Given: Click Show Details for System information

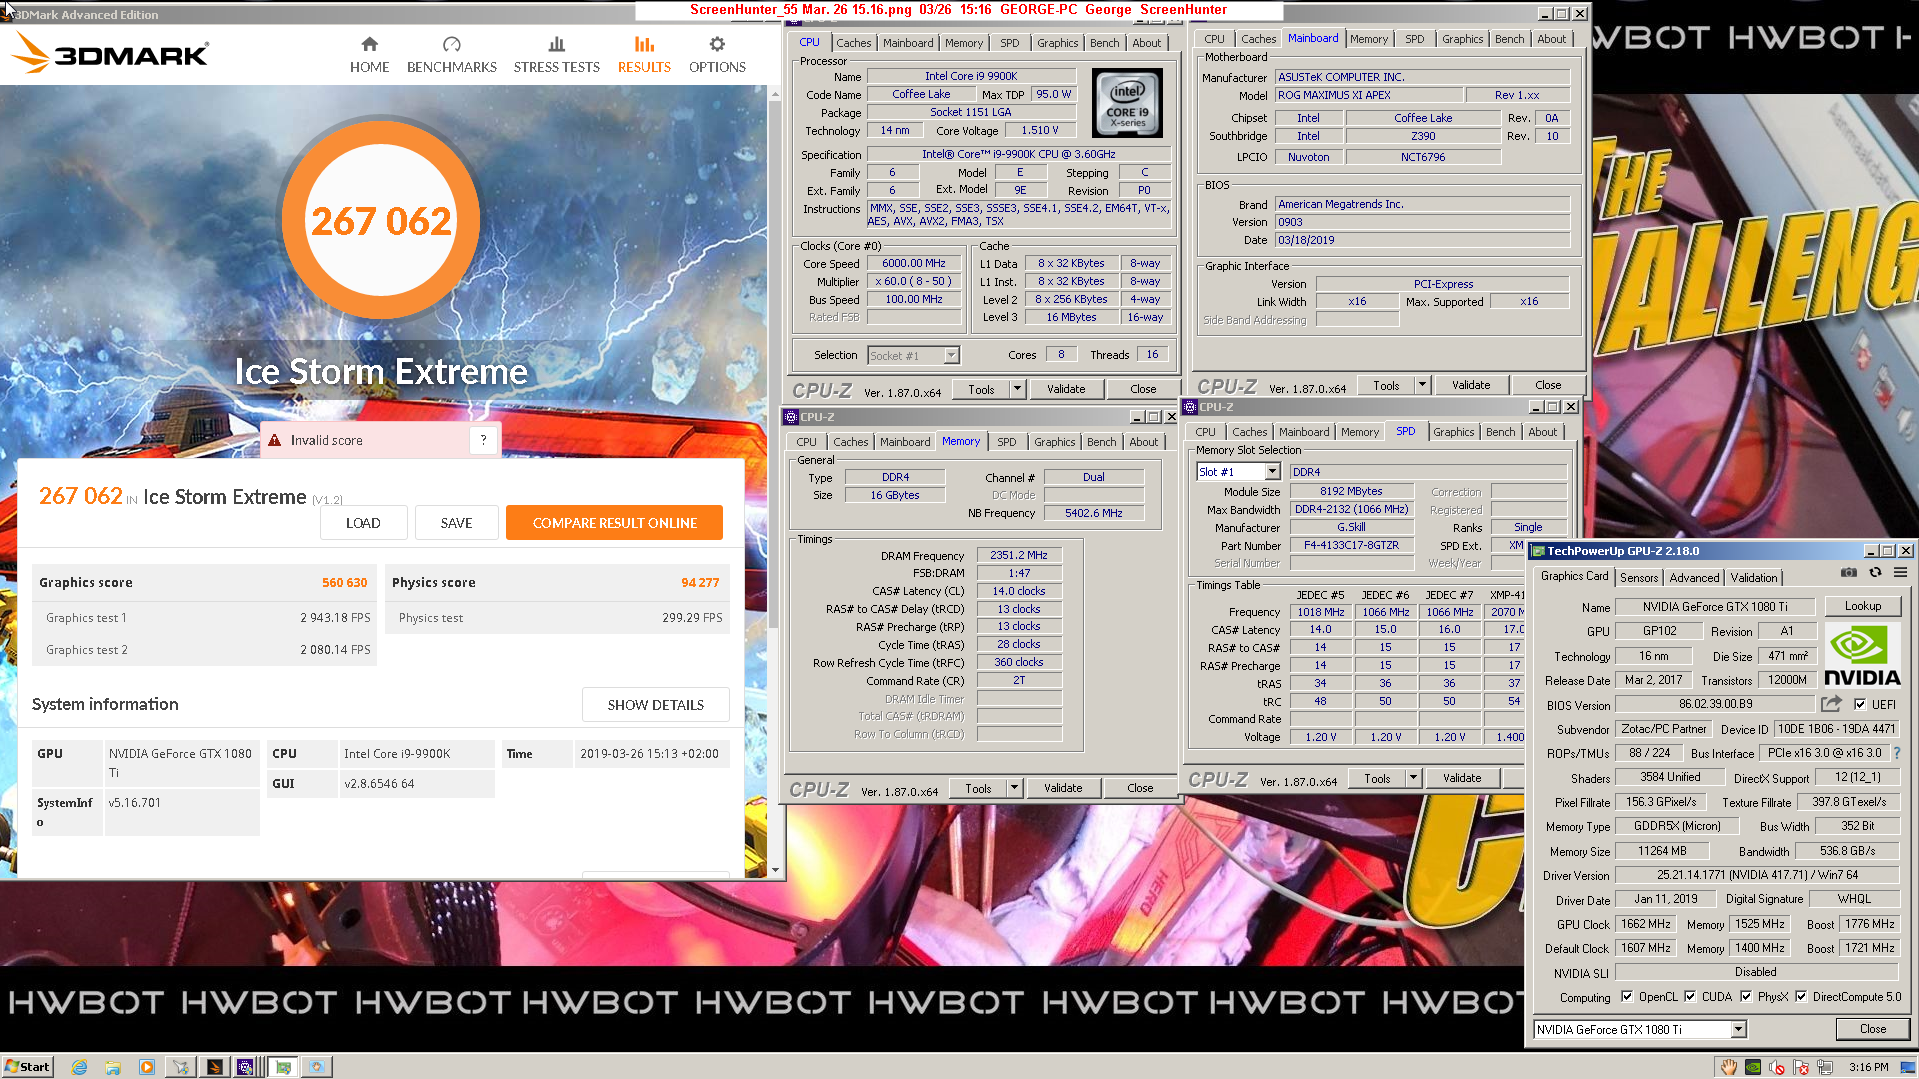Looking at the screenshot, I should coord(656,705).
